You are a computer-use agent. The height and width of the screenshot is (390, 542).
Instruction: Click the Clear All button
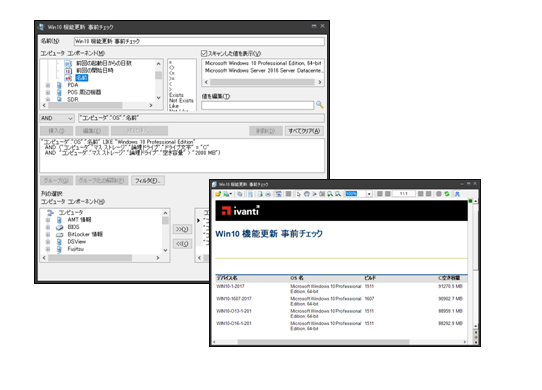pos(304,131)
